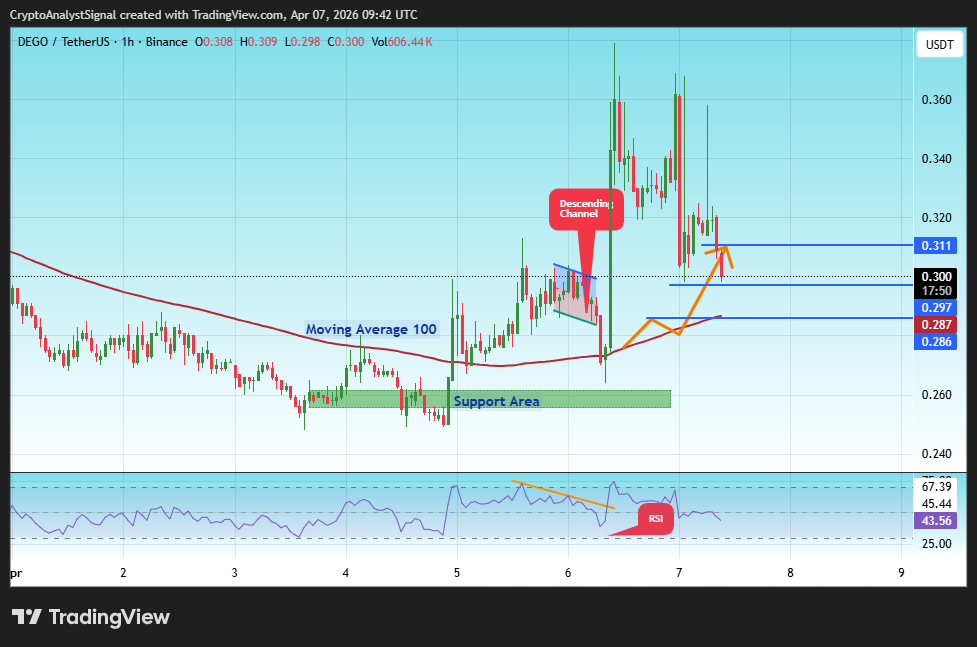977x647 pixels.
Task: Click the 0.340 price axis tick
Action: pyautogui.click(x=936, y=159)
